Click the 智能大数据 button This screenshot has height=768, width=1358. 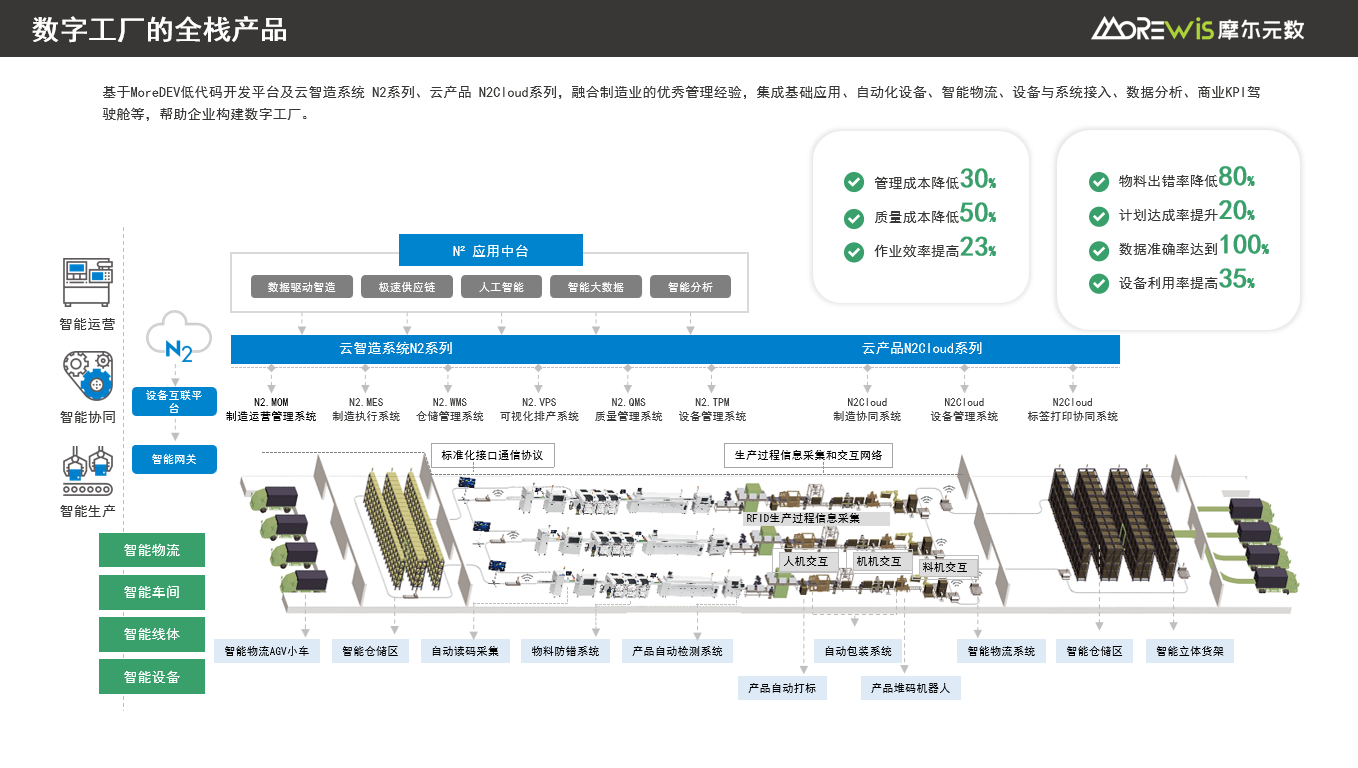595,287
